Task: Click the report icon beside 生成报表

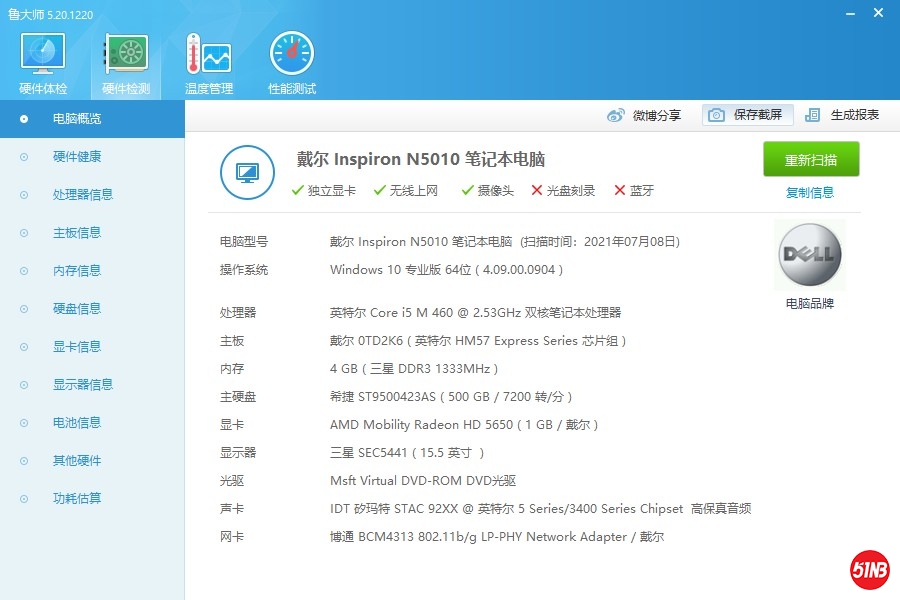Action: click(x=812, y=115)
